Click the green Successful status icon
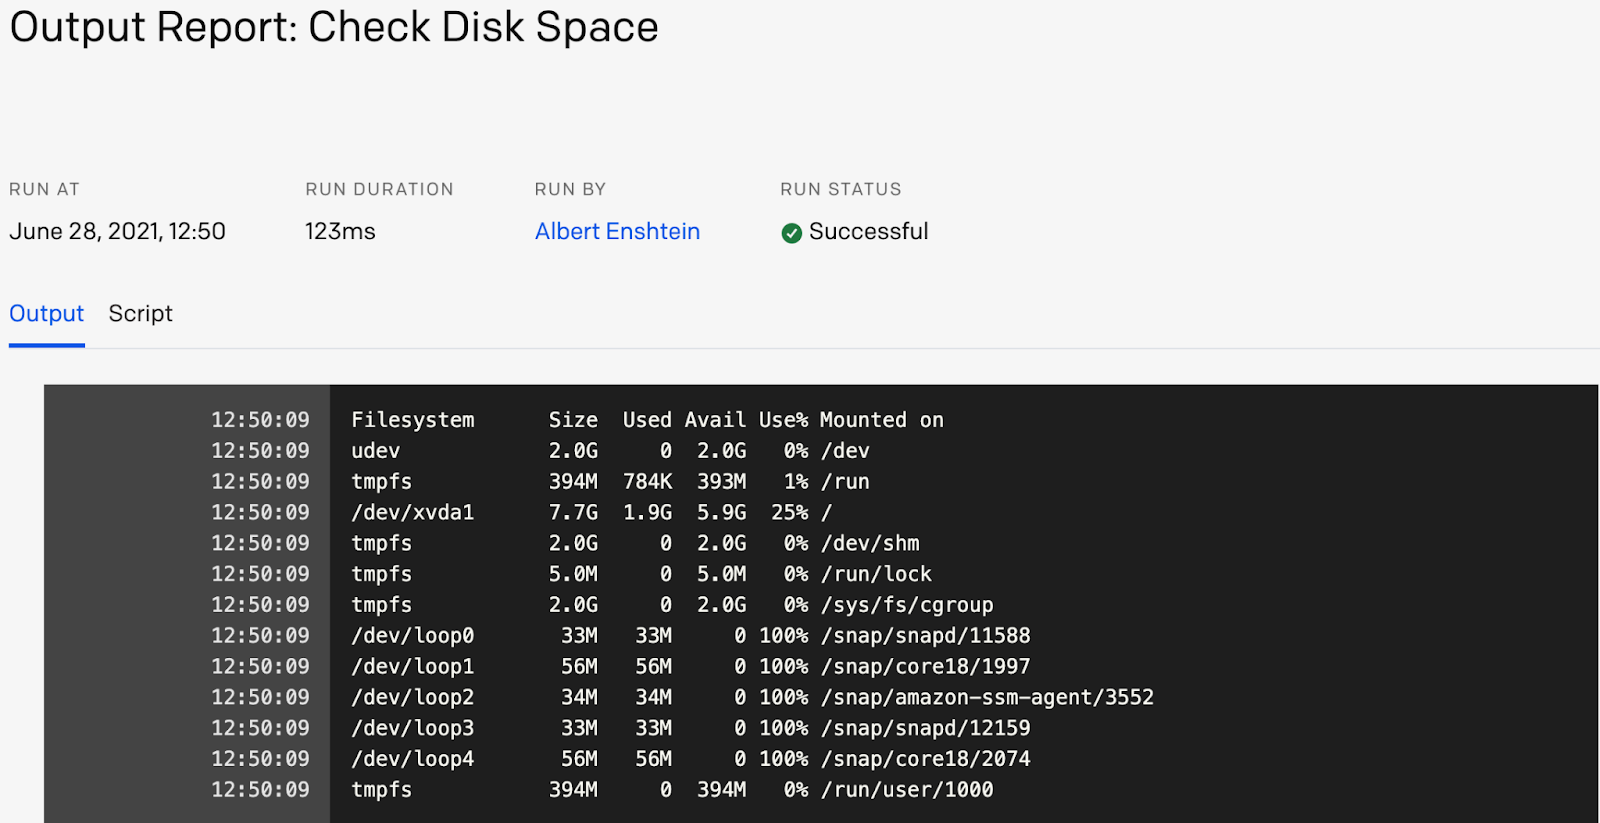The width and height of the screenshot is (1600, 823). tap(792, 233)
